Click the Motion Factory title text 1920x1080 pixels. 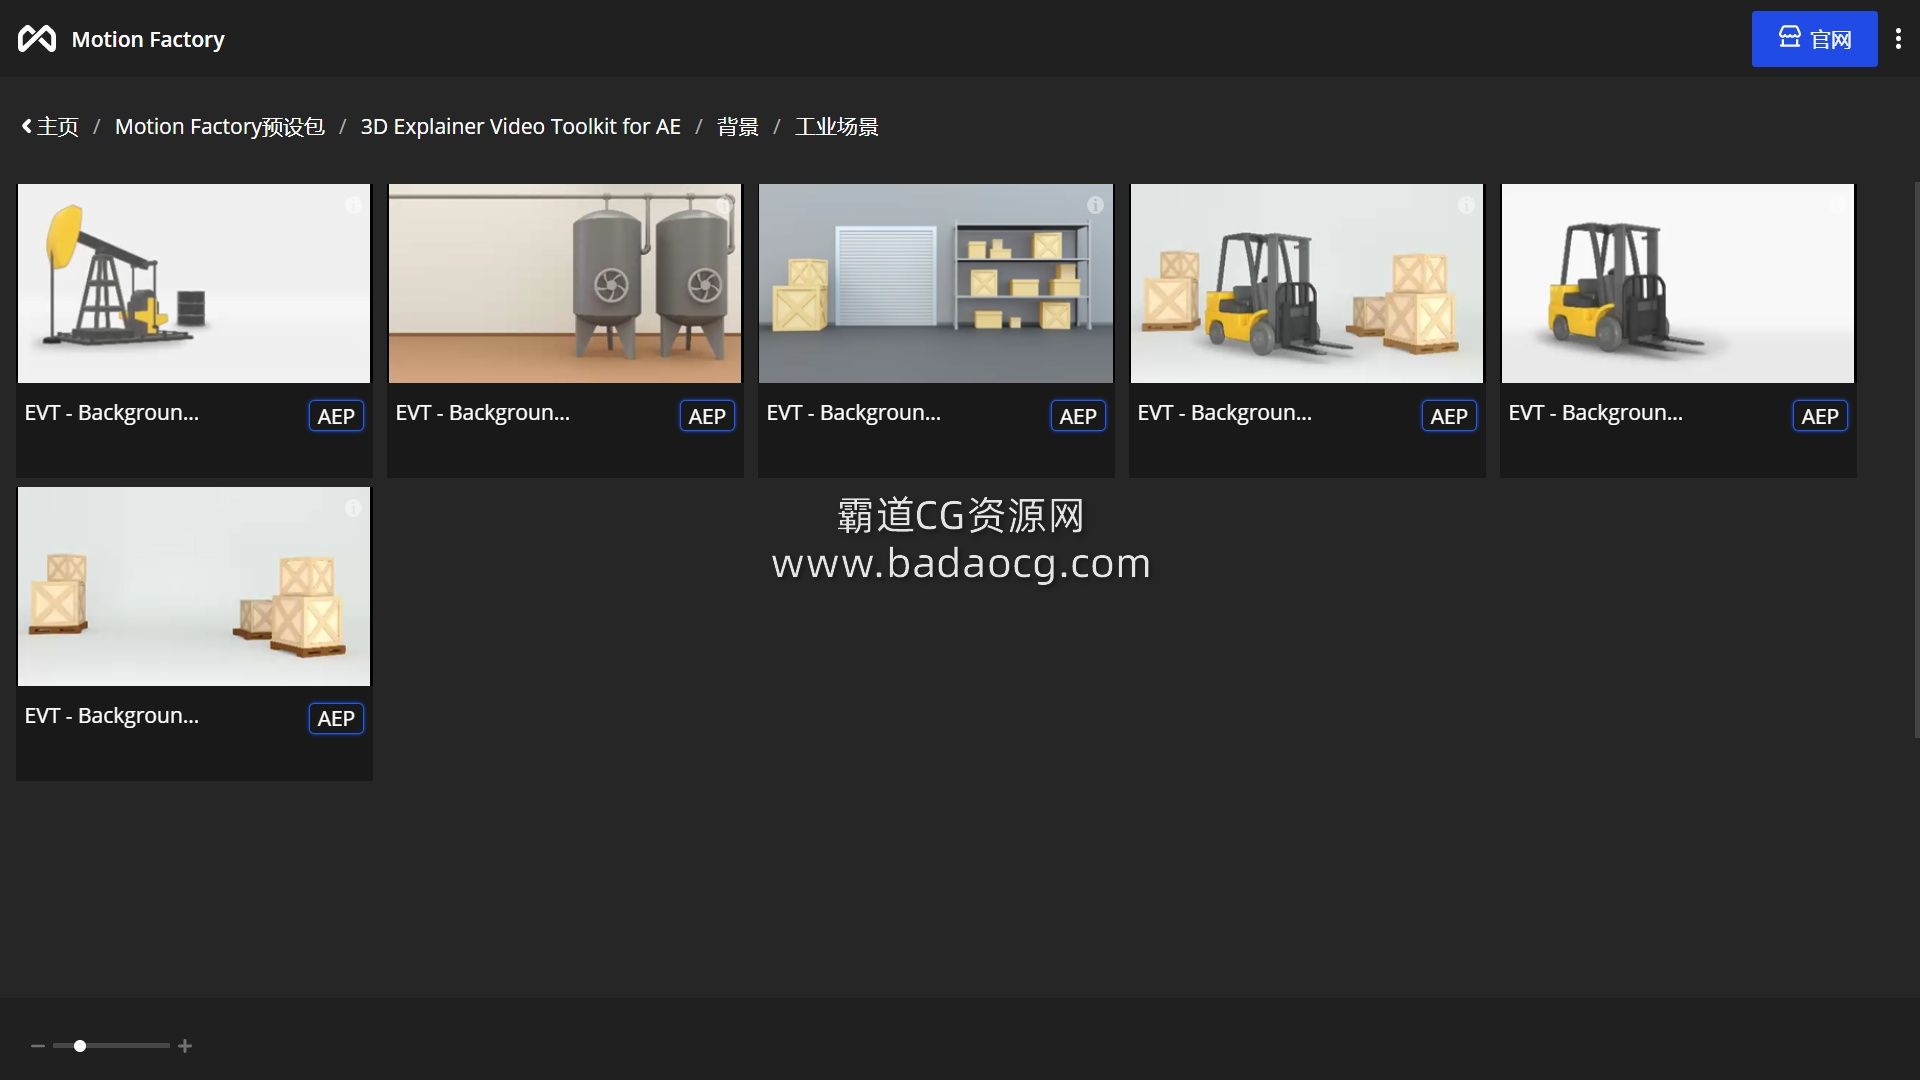(148, 39)
